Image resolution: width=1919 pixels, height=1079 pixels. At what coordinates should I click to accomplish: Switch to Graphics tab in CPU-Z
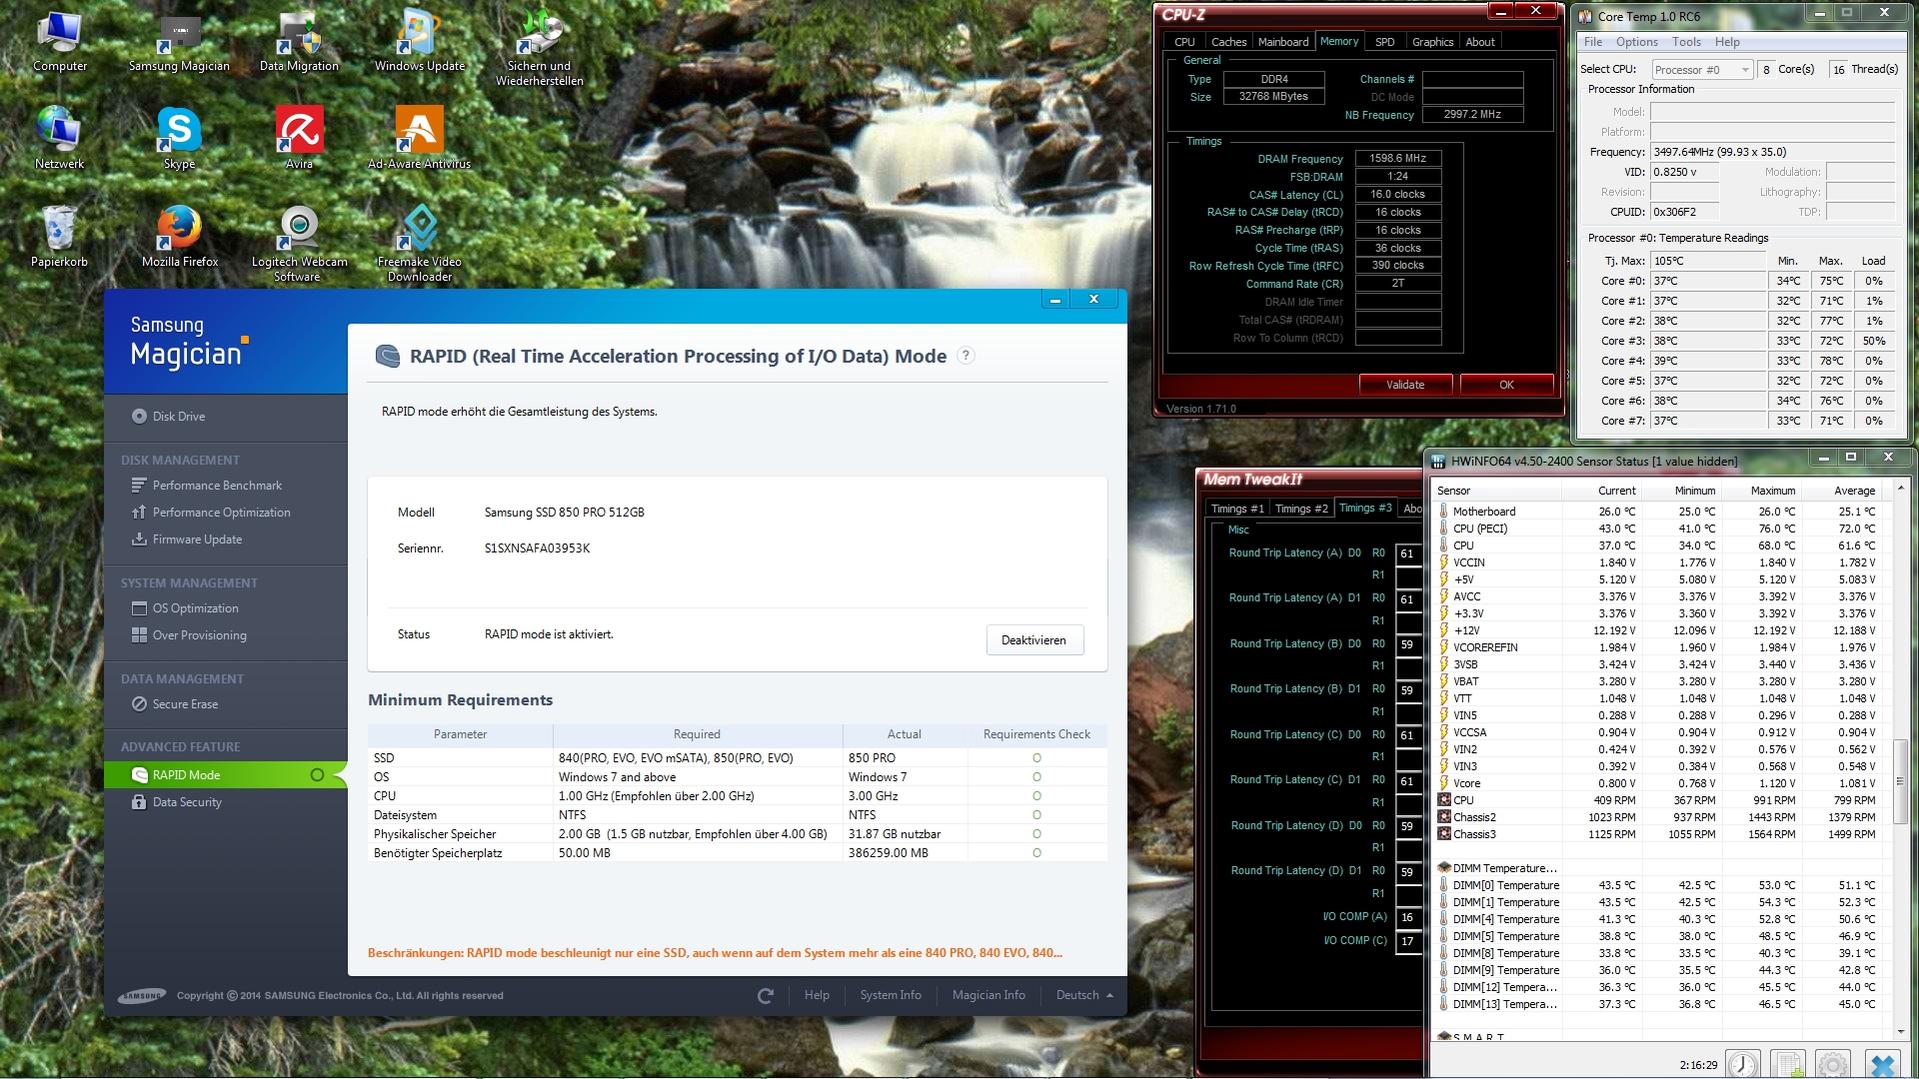click(1432, 42)
